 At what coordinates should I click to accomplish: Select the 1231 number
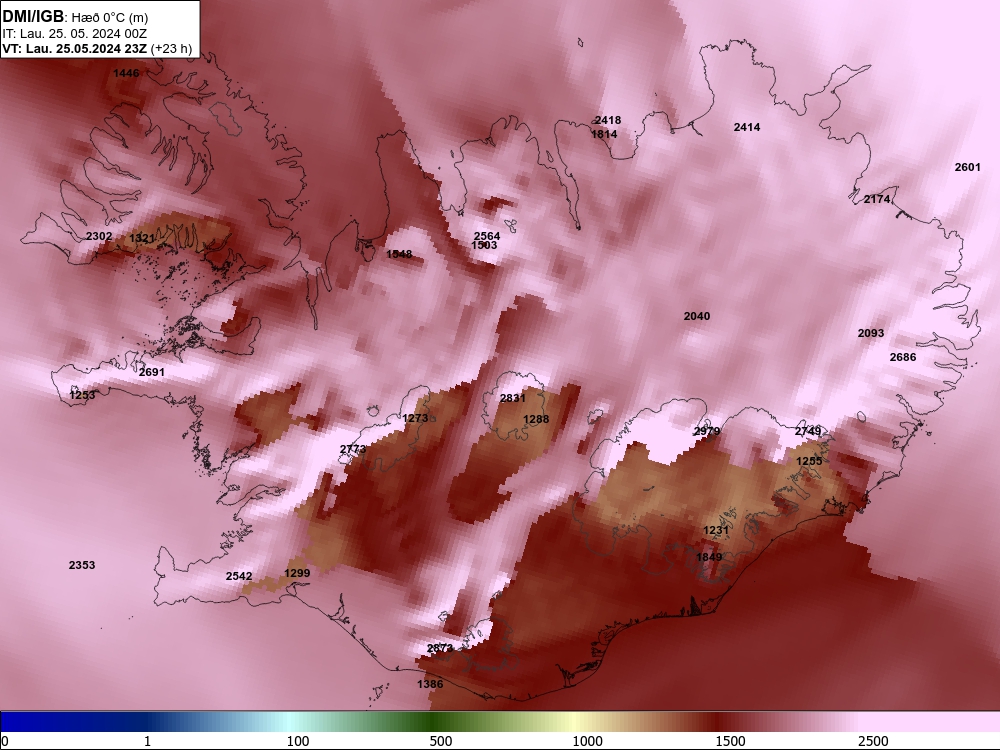716,530
